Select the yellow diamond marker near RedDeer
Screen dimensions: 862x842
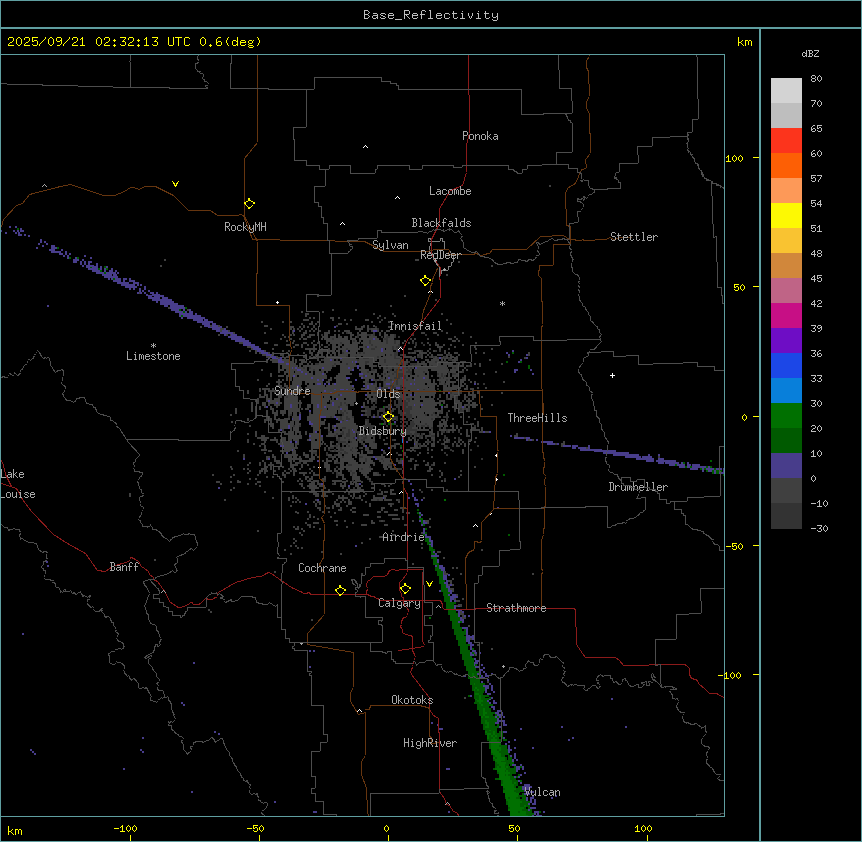pos(425,280)
